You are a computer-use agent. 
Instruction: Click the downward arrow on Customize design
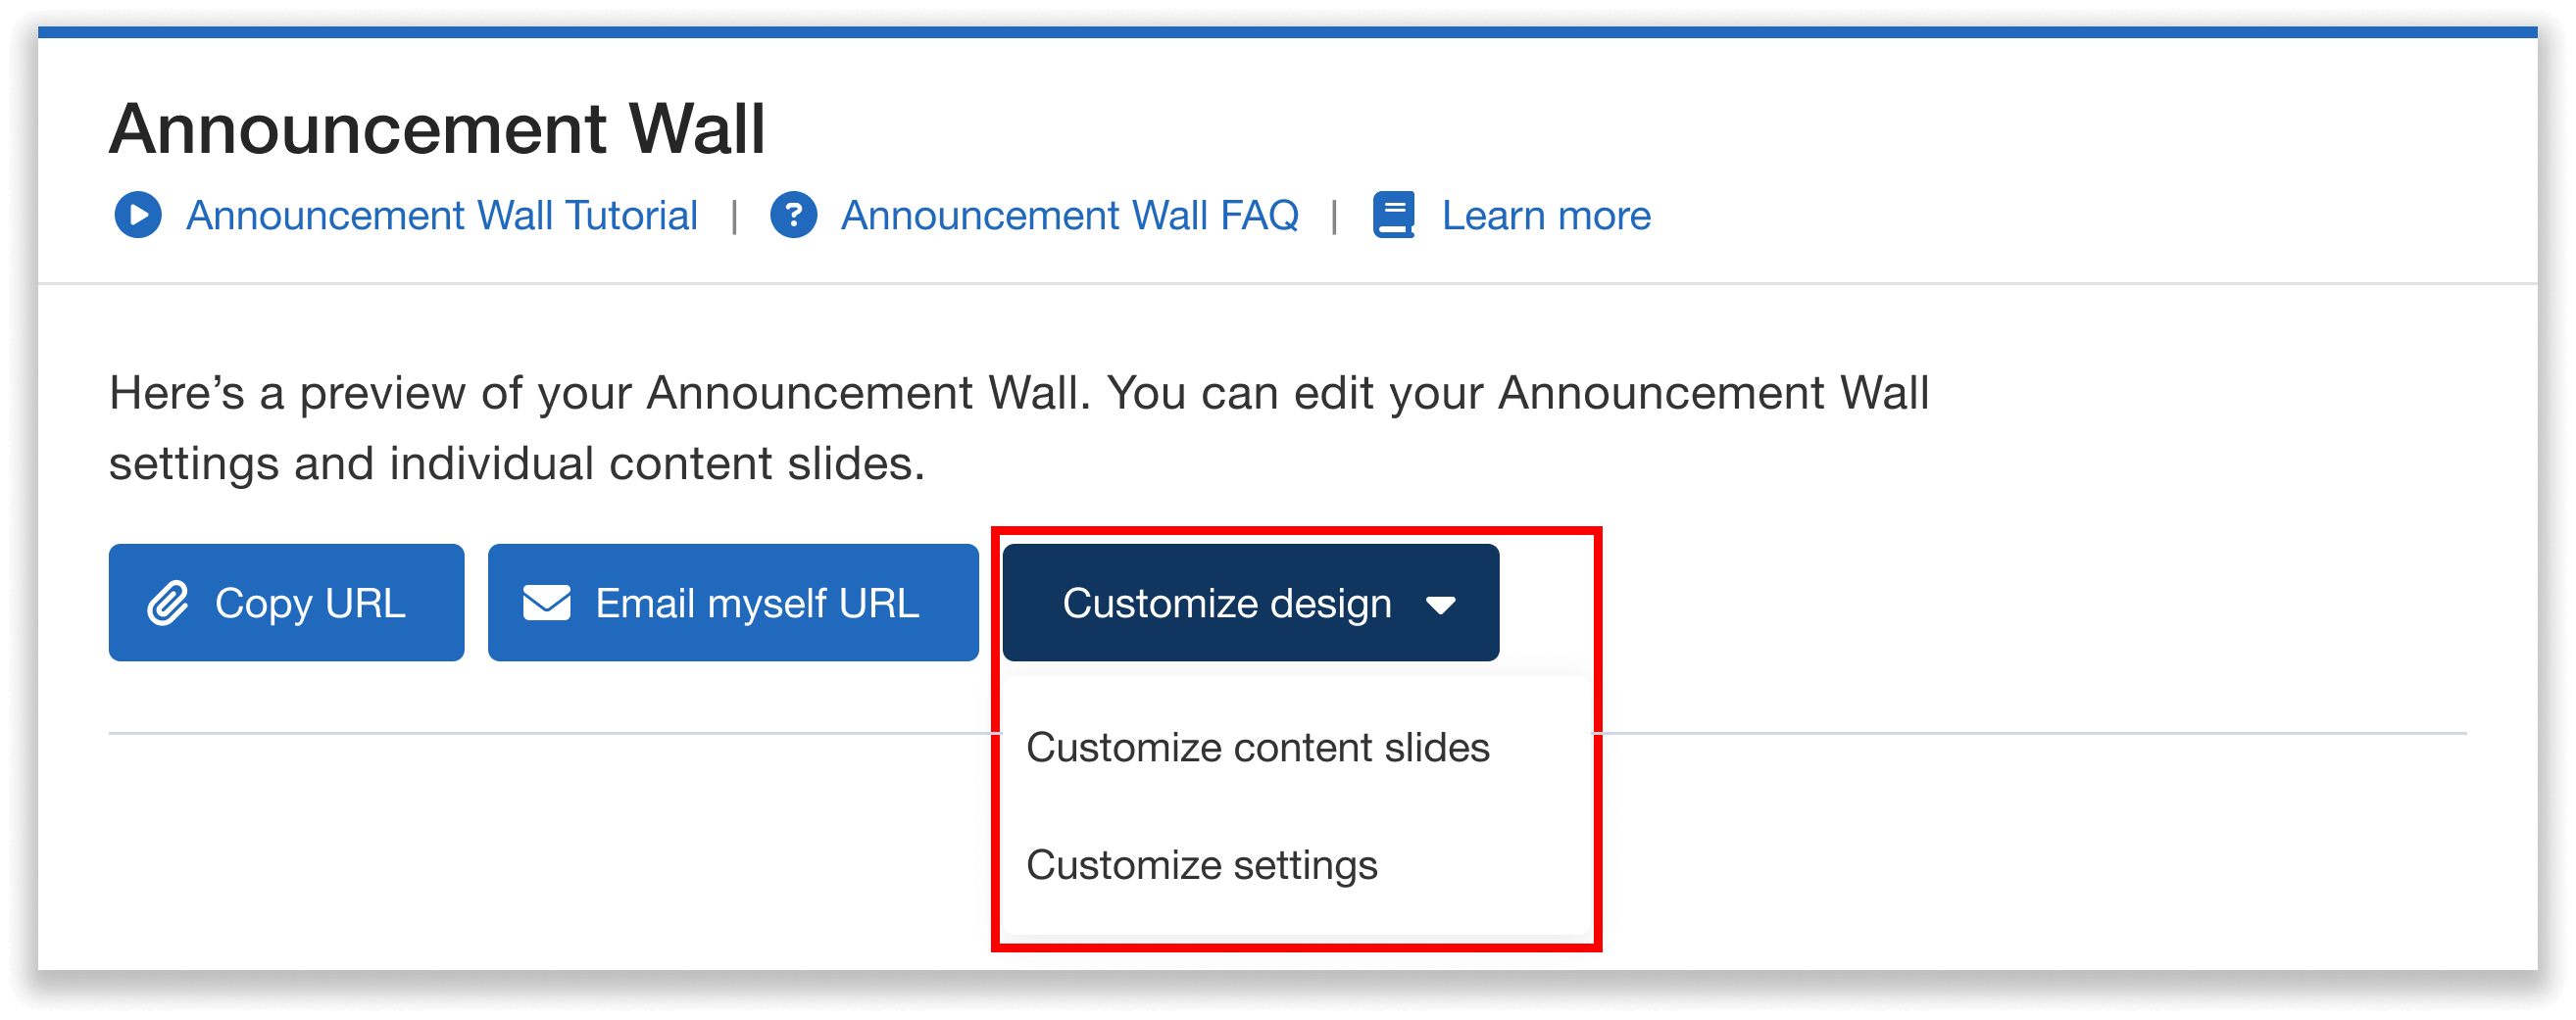[1440, 604]
